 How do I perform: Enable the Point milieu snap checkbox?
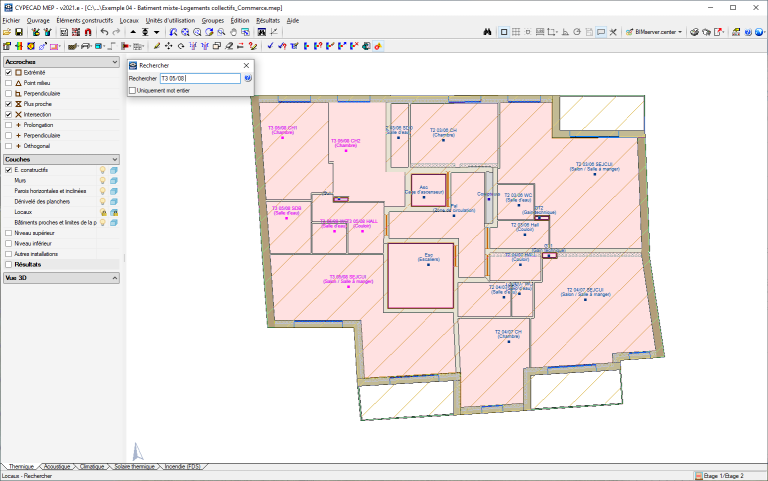[8, 83]
